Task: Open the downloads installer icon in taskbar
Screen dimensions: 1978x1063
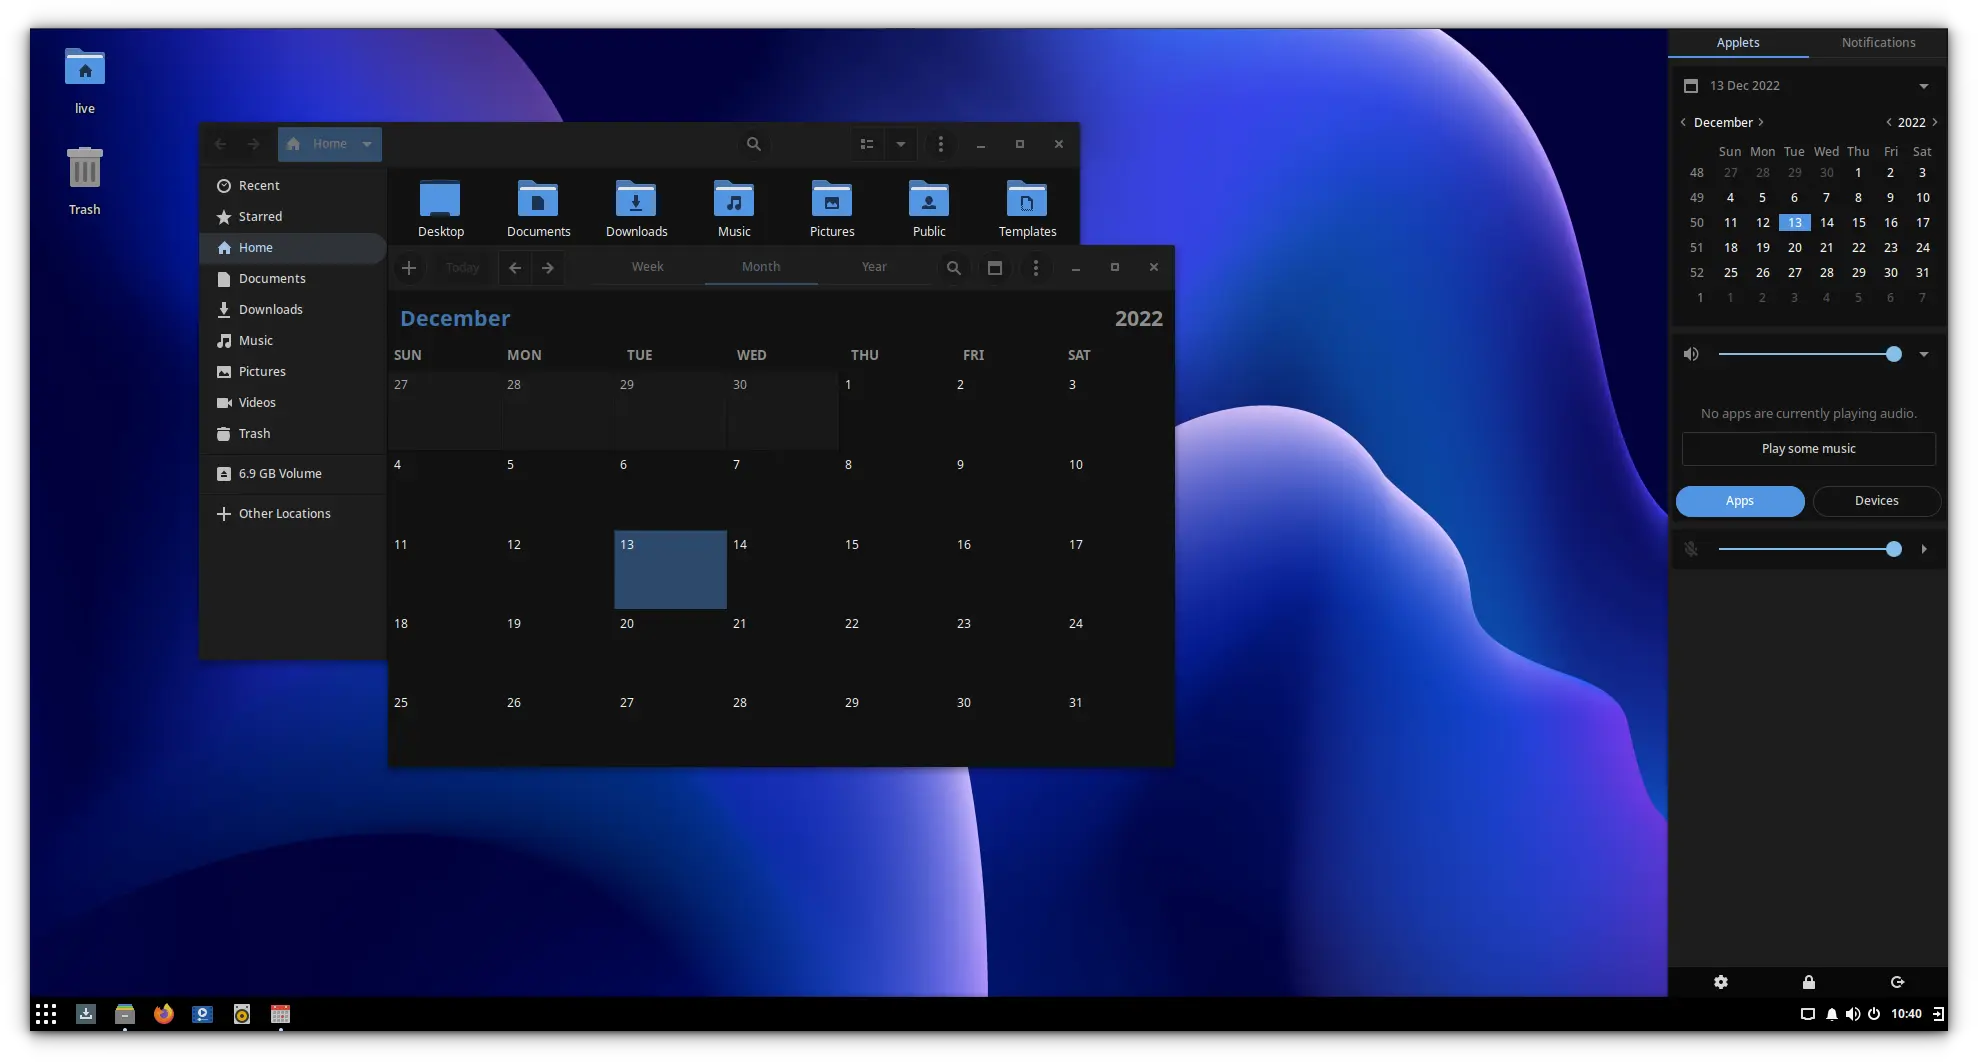Action: [86, 1014]
